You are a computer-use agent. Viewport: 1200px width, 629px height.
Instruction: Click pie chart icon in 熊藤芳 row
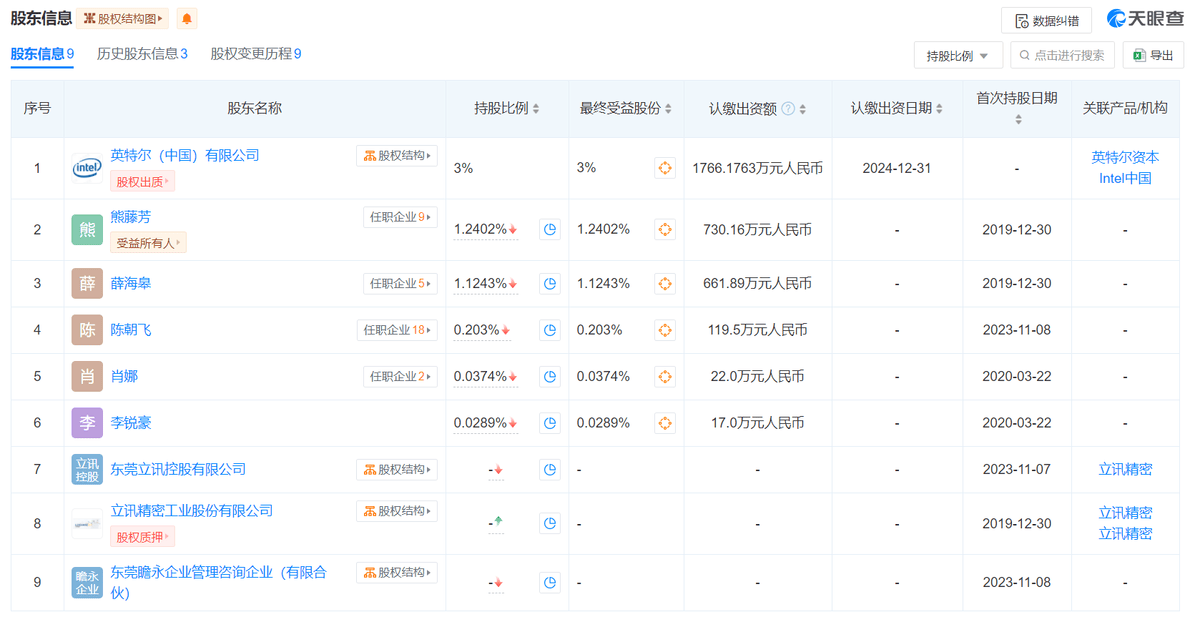coord(550,230)
